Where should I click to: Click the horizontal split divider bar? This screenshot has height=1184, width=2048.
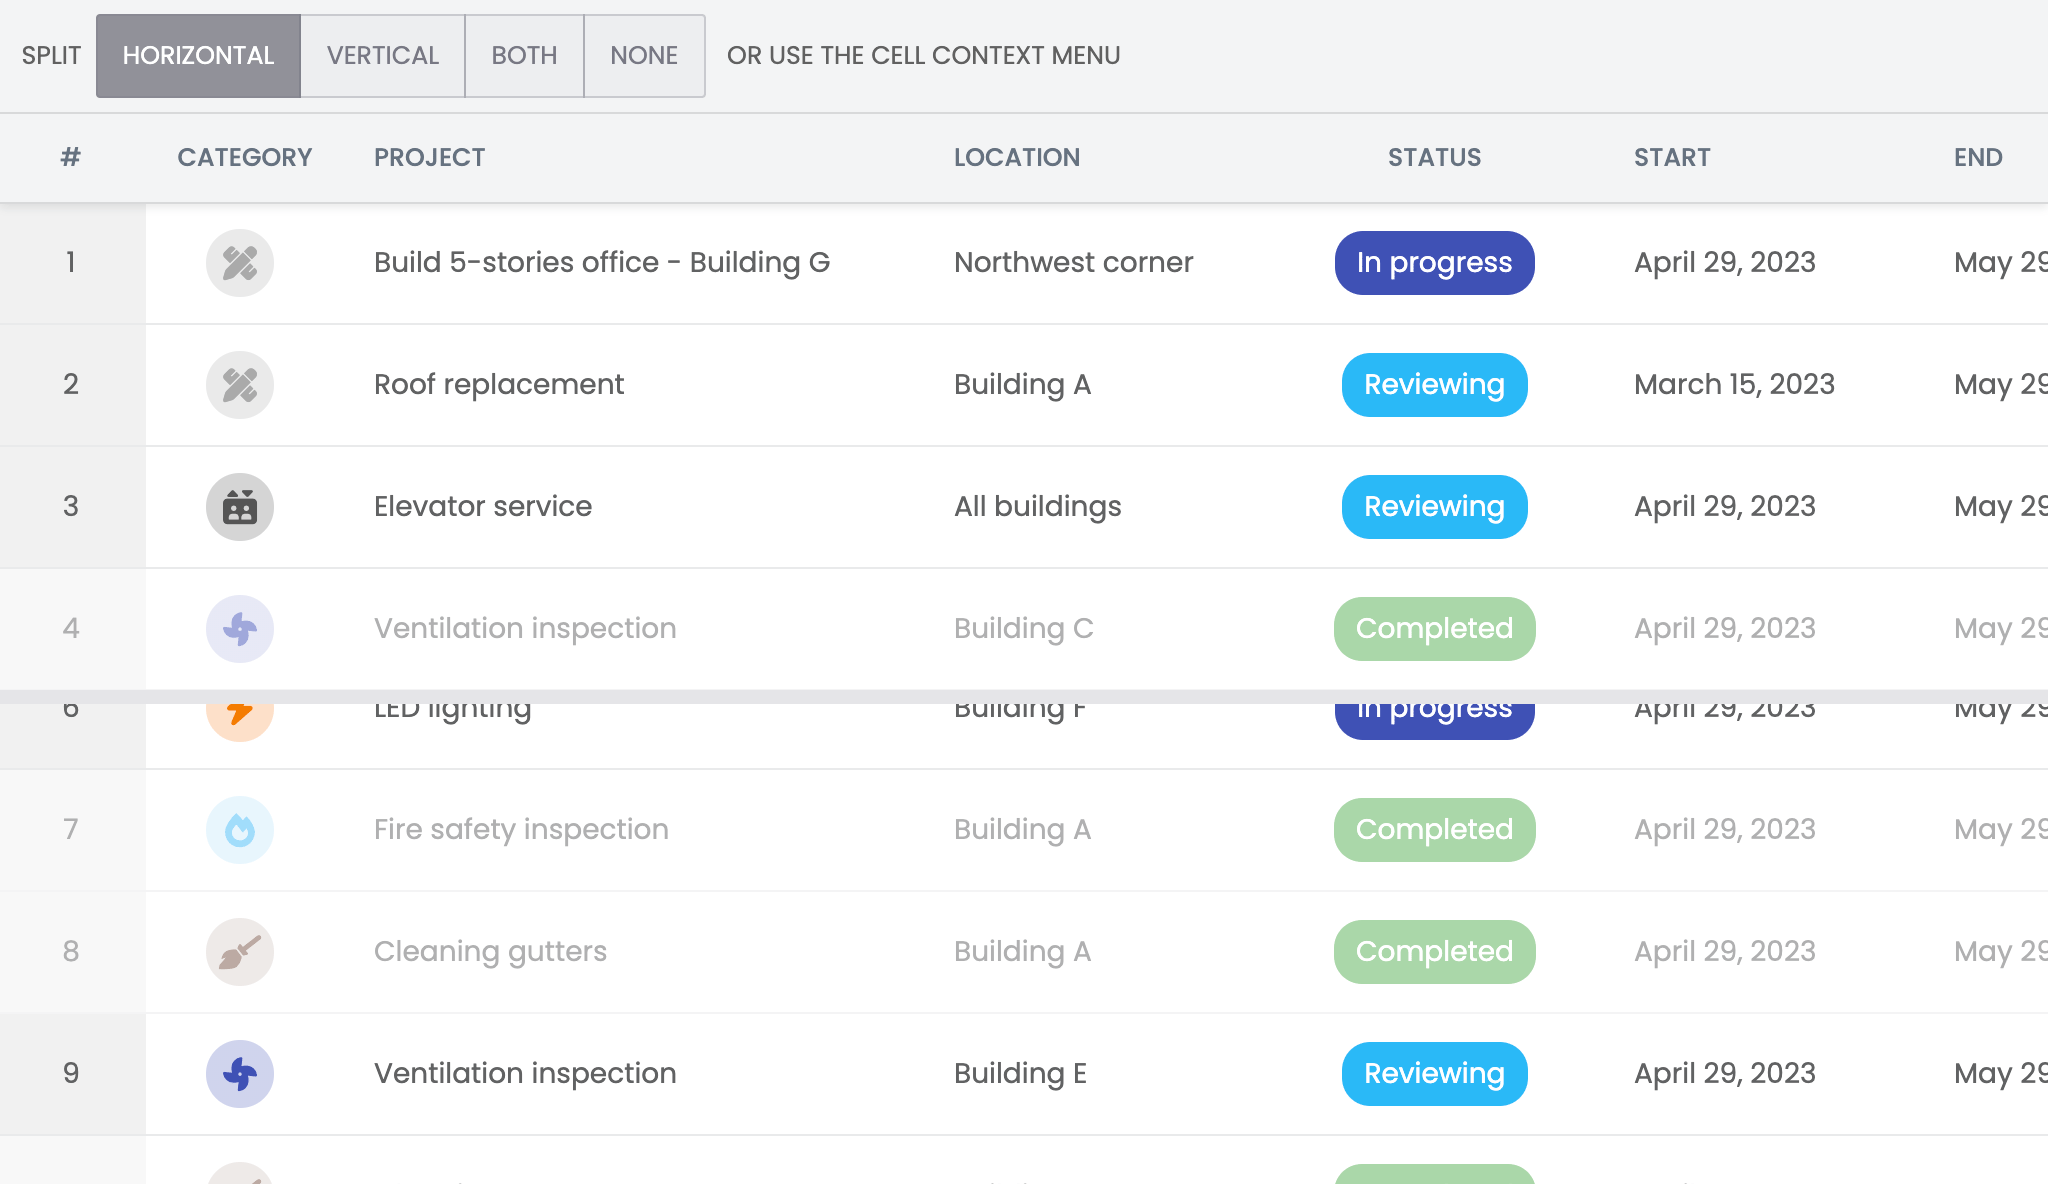coord(1024,696)
